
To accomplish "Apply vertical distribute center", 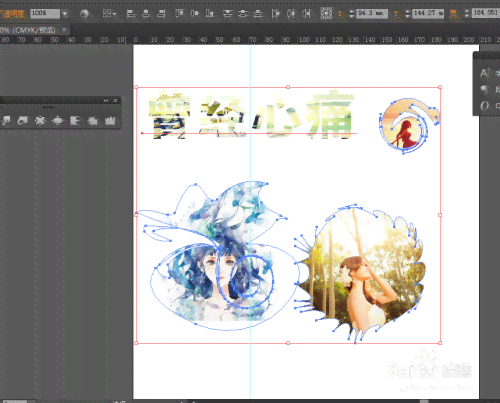I will pos(243,14).
